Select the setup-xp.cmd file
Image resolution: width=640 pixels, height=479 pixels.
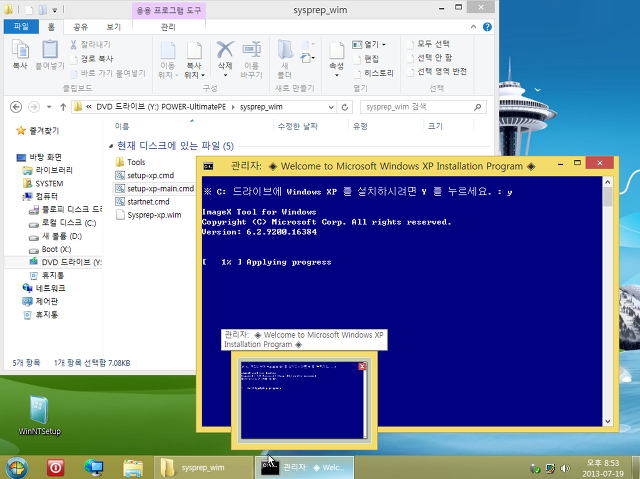pyautogui.click(x=145, y=175)
